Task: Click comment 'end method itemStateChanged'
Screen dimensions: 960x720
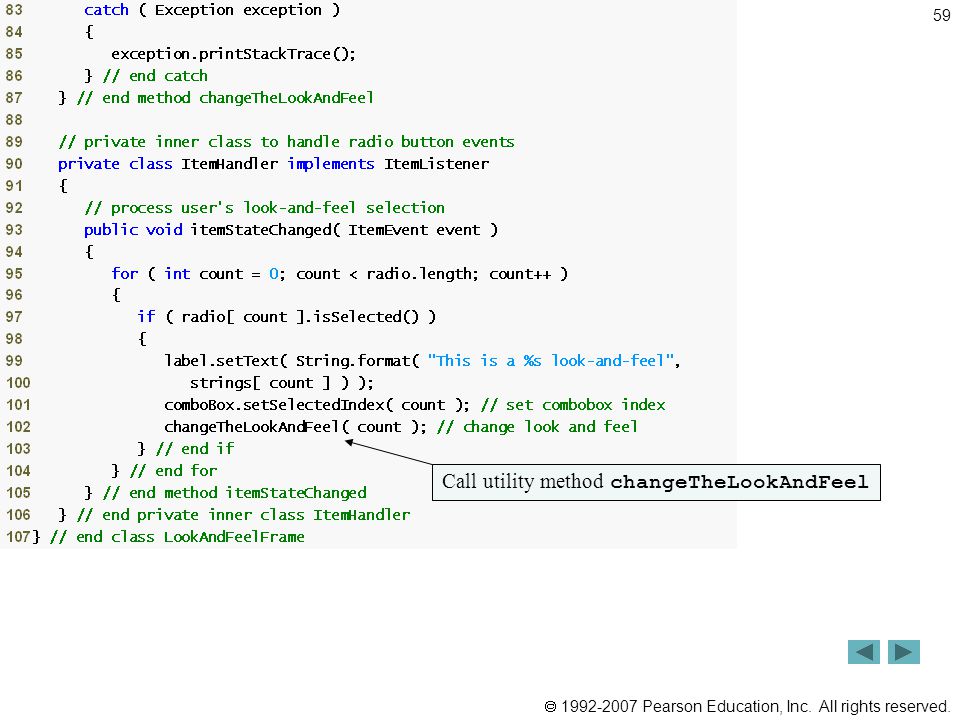Action: [x=234, y=493]
